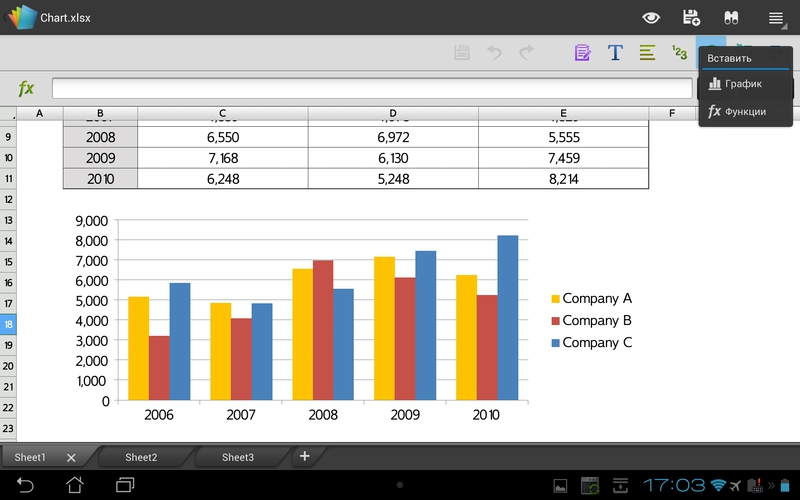The height and width of the screenshot is (500, 800).
Task: Click Company A yellow legend swatch
Action: 556,299
